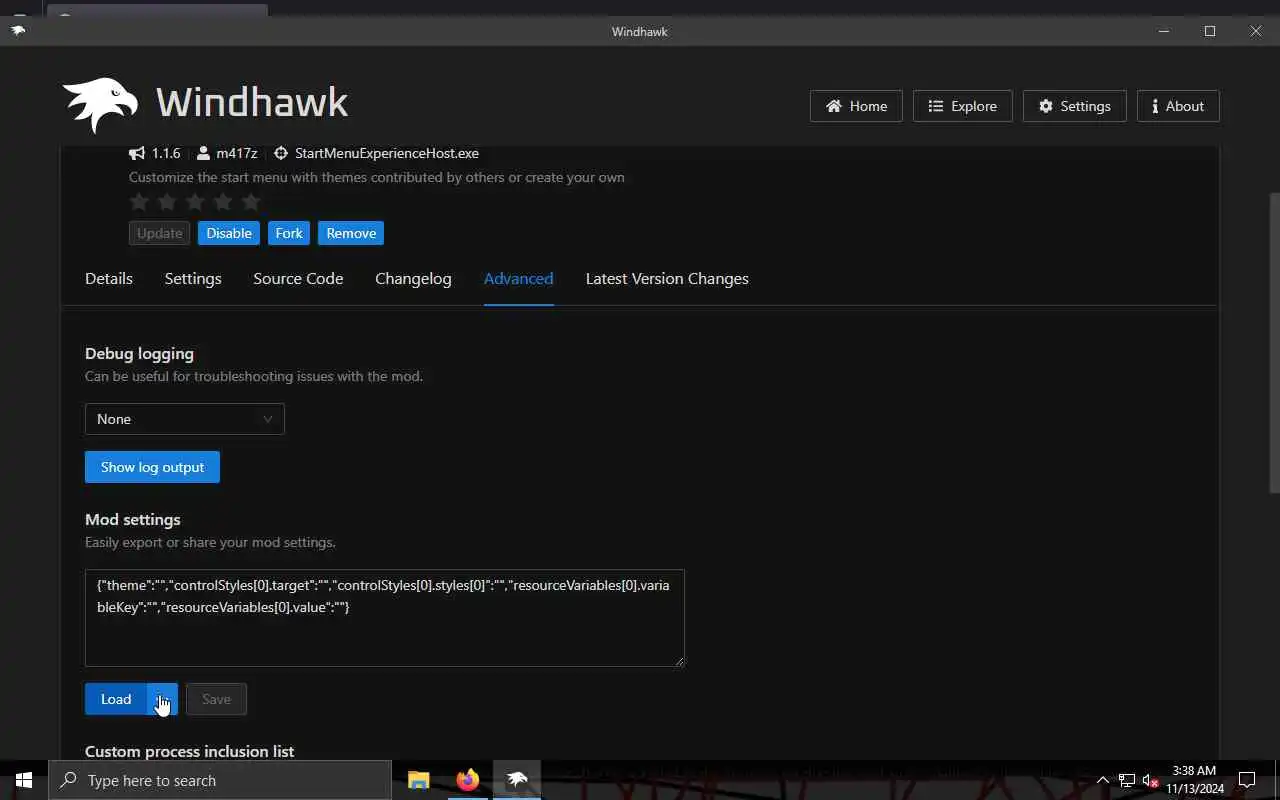Click the Mod settings heading

[x=133, y=520]
